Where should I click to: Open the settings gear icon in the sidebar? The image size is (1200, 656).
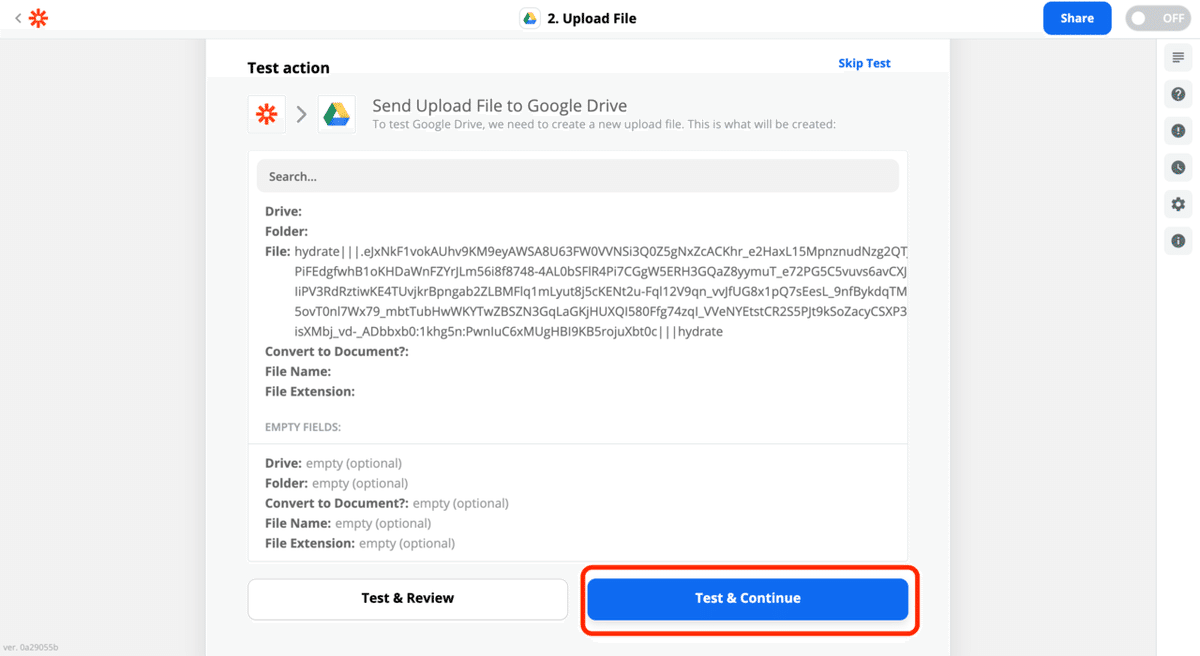click(x=1178, y=204)
